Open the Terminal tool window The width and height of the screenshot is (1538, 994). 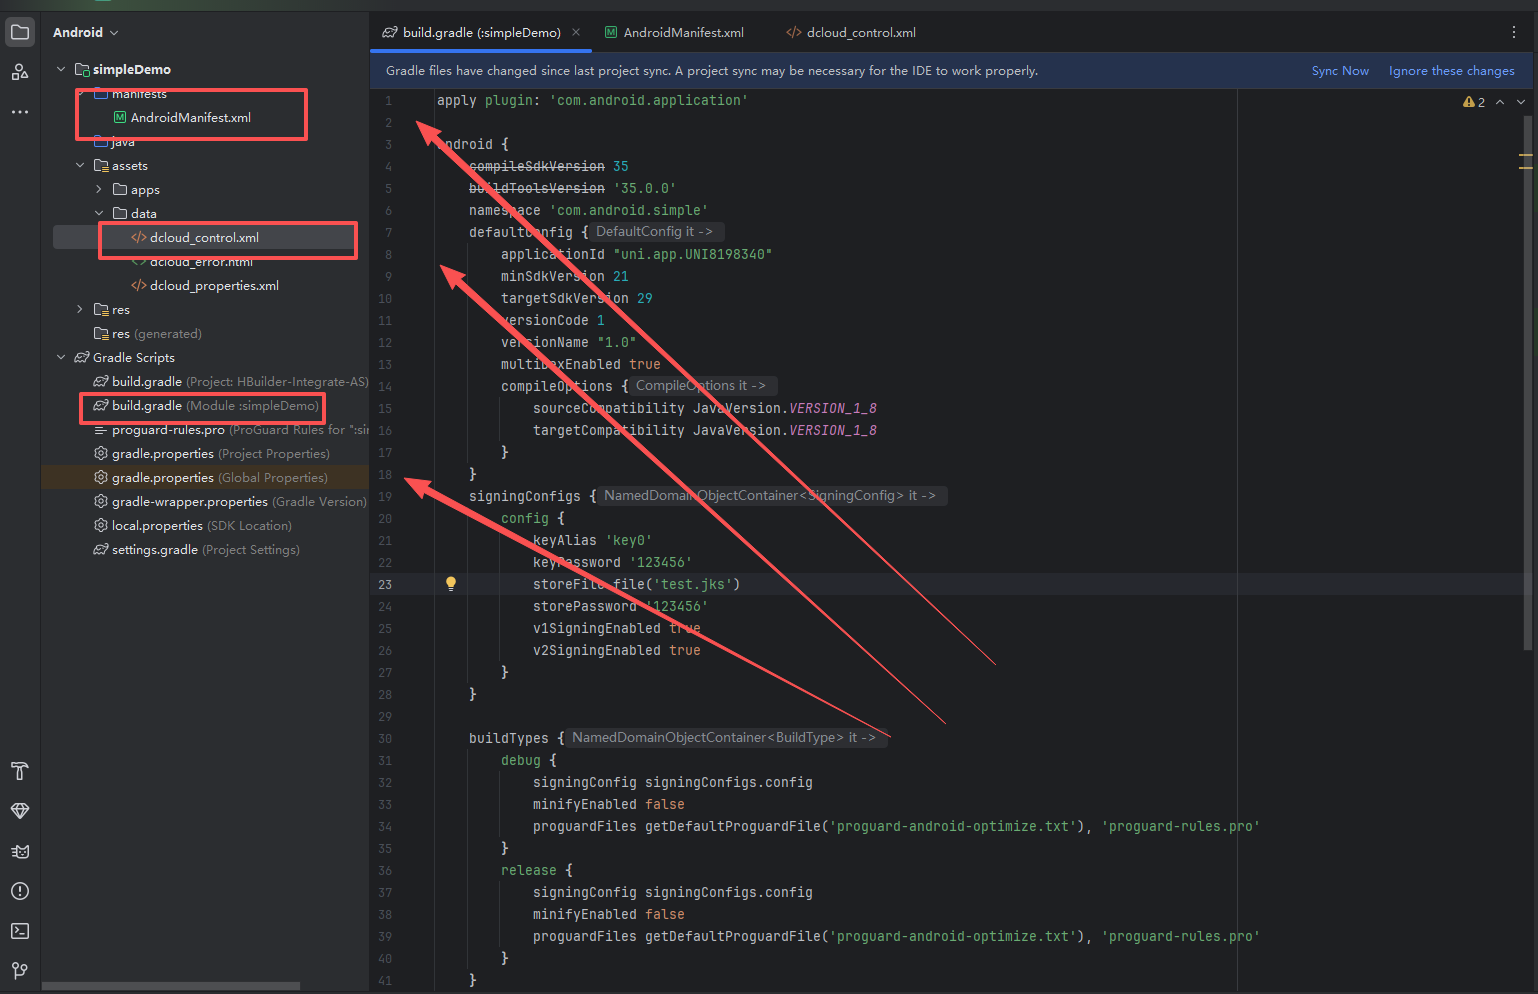[20, 931]
